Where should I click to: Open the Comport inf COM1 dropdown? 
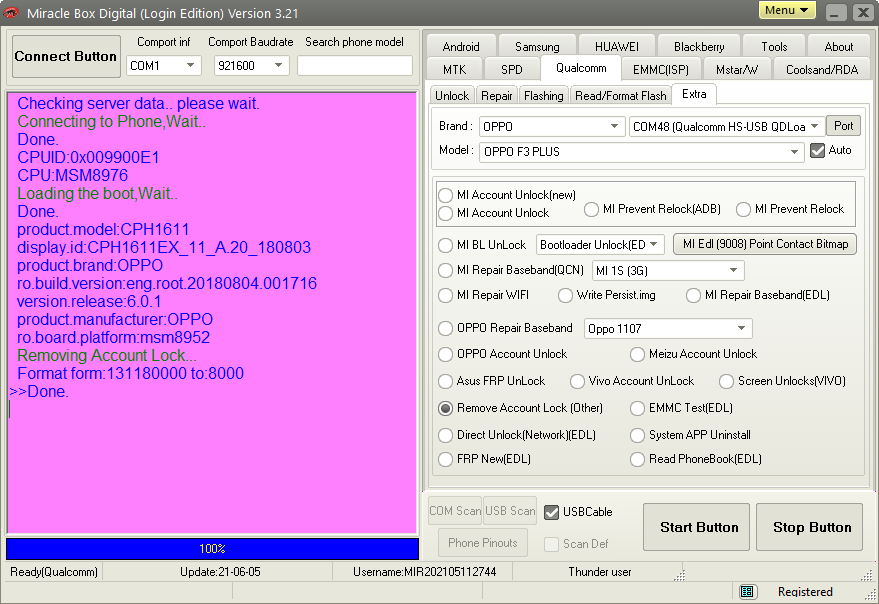click(163, 66)
